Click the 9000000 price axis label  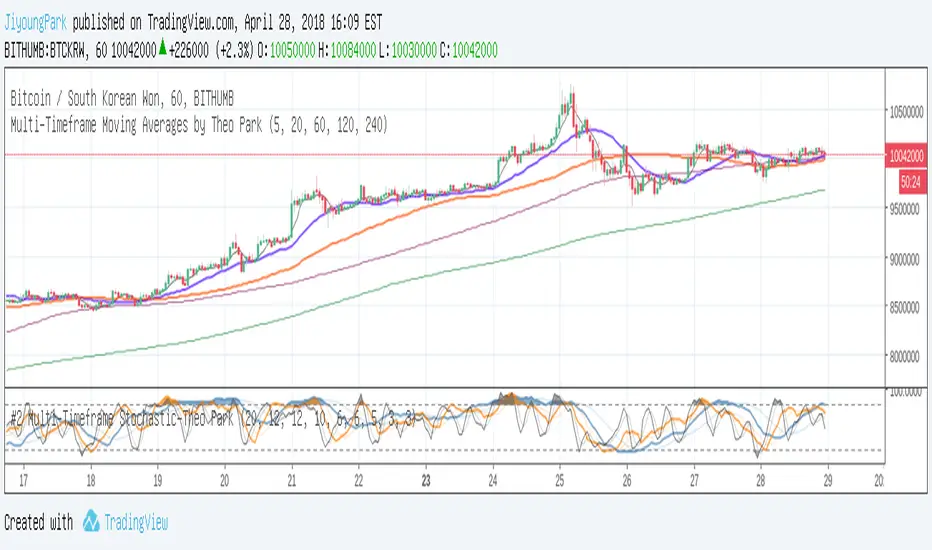coord(906,259)
